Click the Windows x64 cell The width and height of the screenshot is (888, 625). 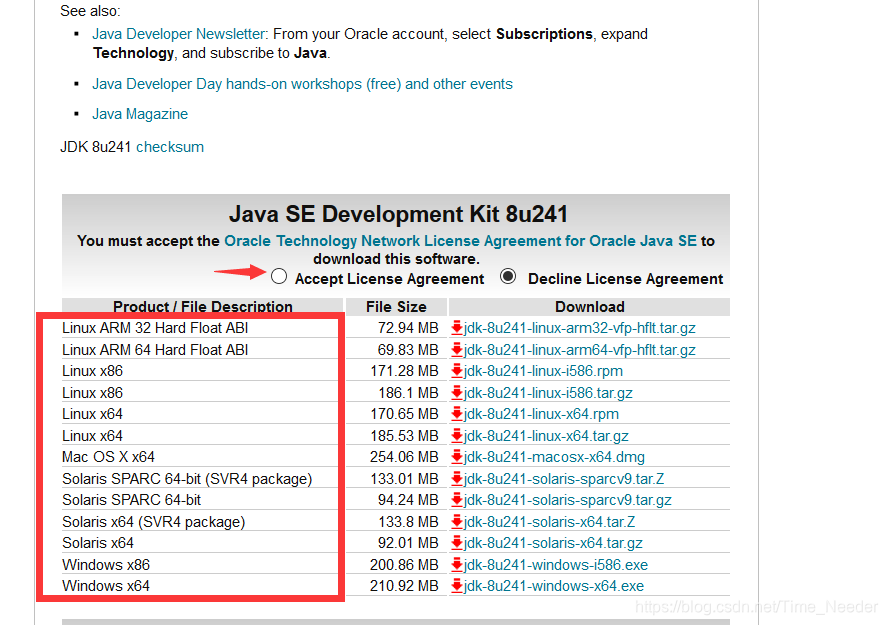click(106, 586)
